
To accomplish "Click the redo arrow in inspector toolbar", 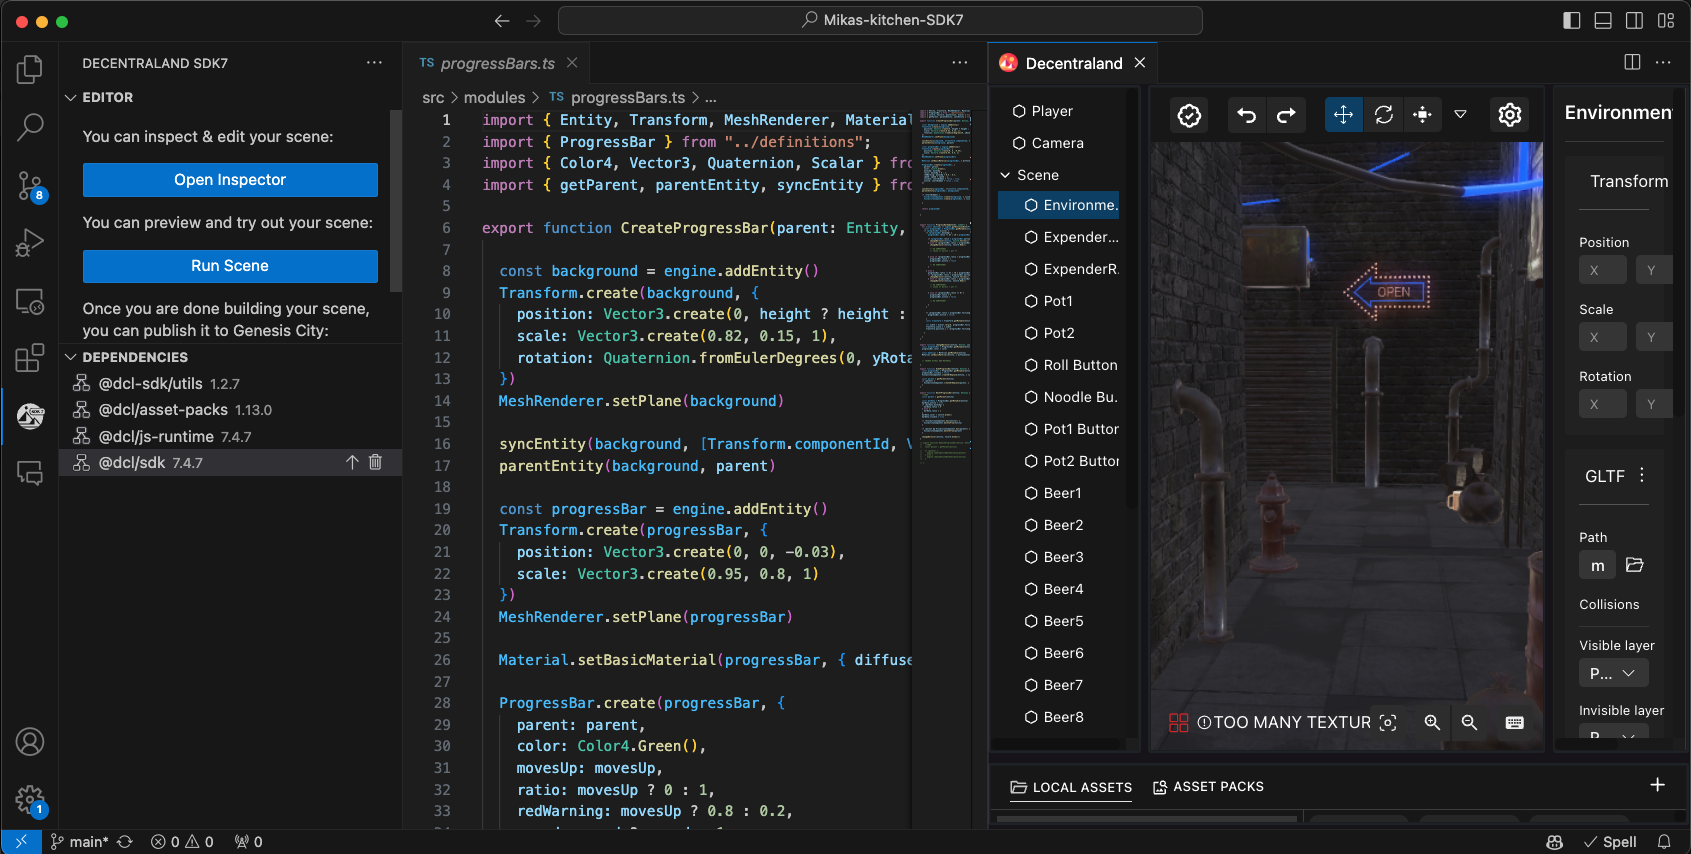I will tap(1286, 115).
